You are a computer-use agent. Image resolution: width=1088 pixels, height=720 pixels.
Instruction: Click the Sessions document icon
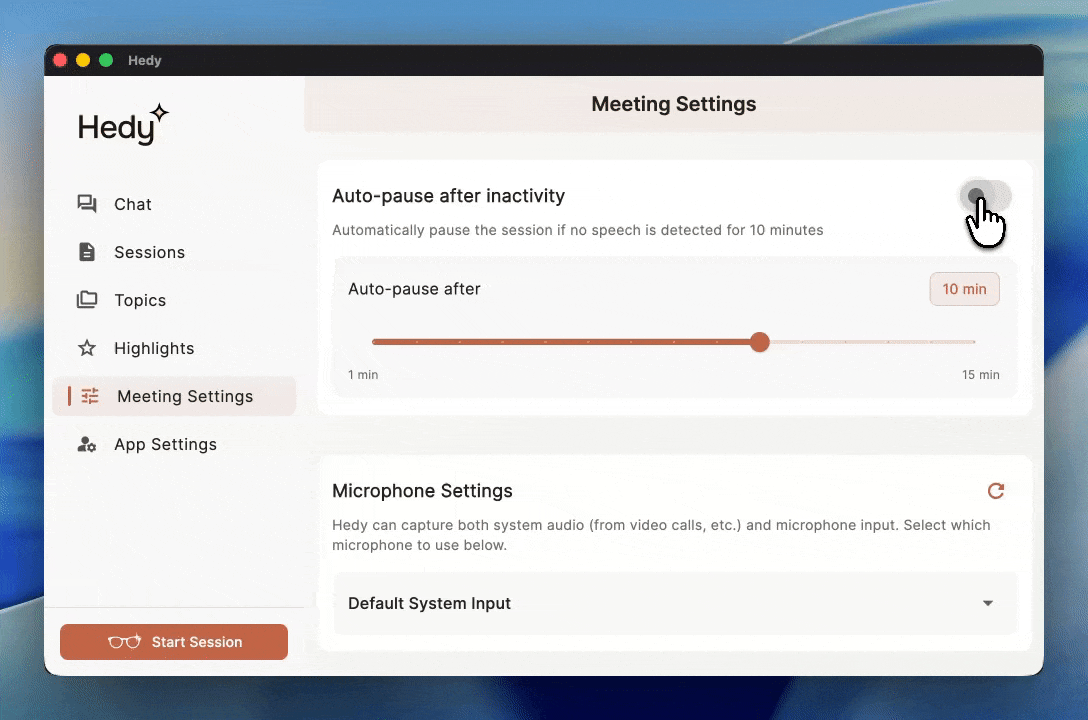pyautogui.click(x=87, y=252)
